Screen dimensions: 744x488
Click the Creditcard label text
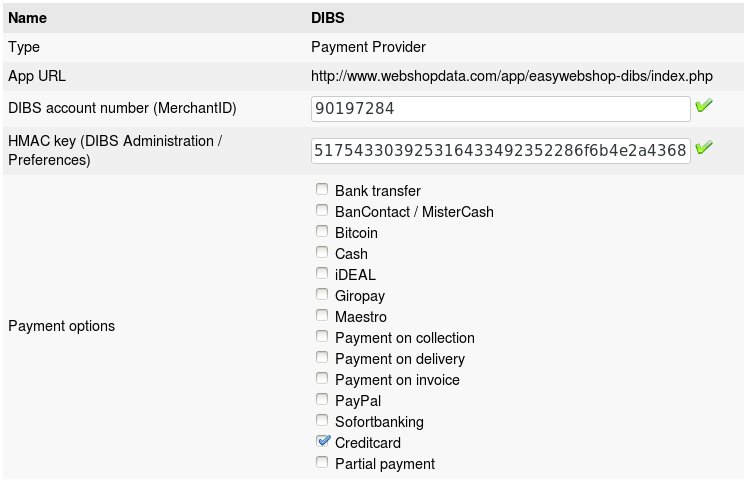pos(368,442)
